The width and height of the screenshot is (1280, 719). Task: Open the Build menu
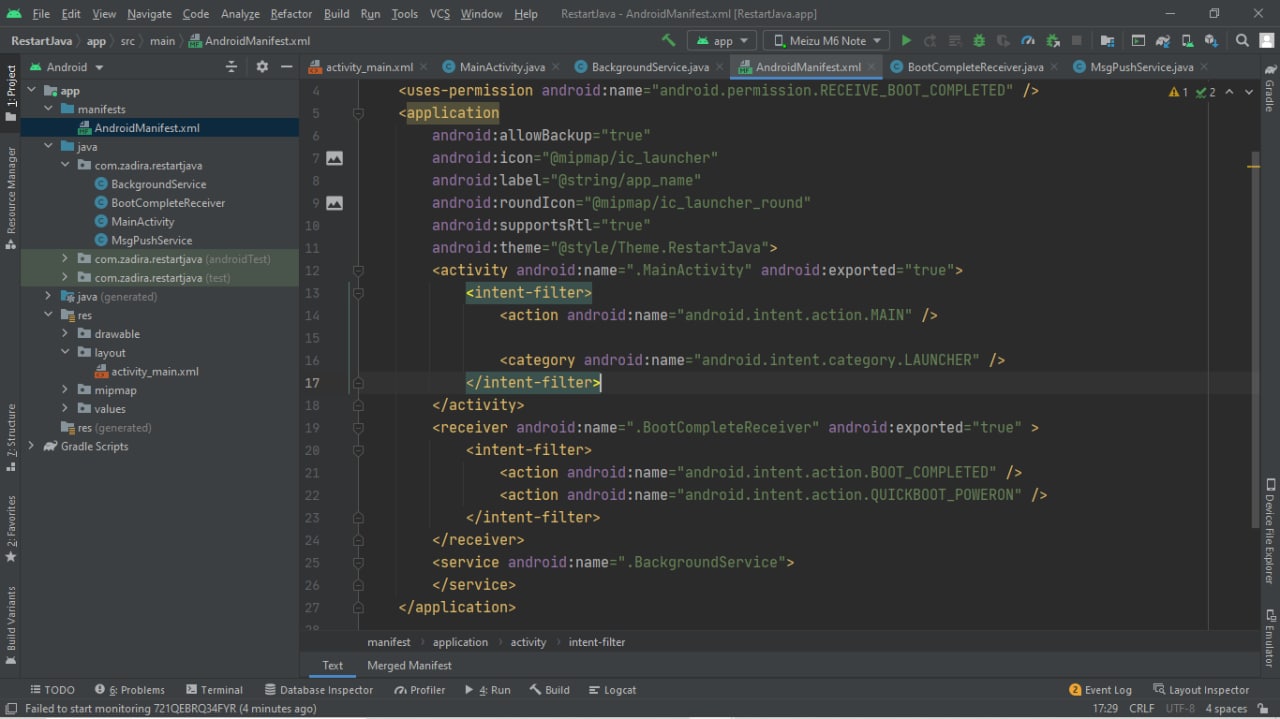point(337,14)
